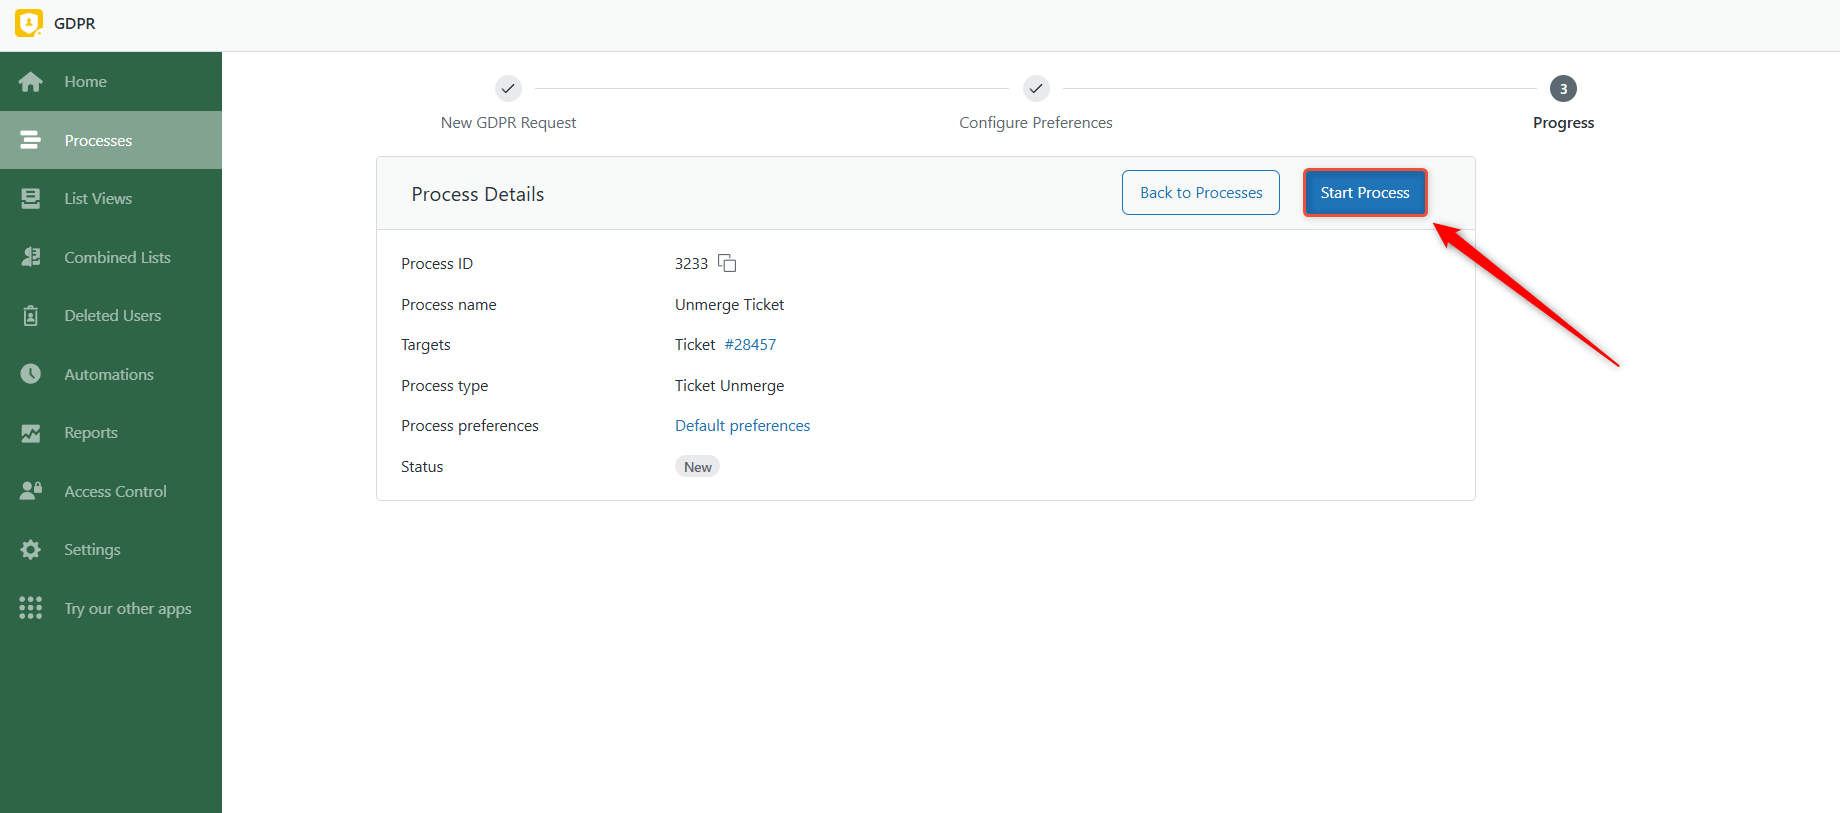Click Back to Processes button
The height and width of the screenshot is (813, 1840).
click(1200, 193)
